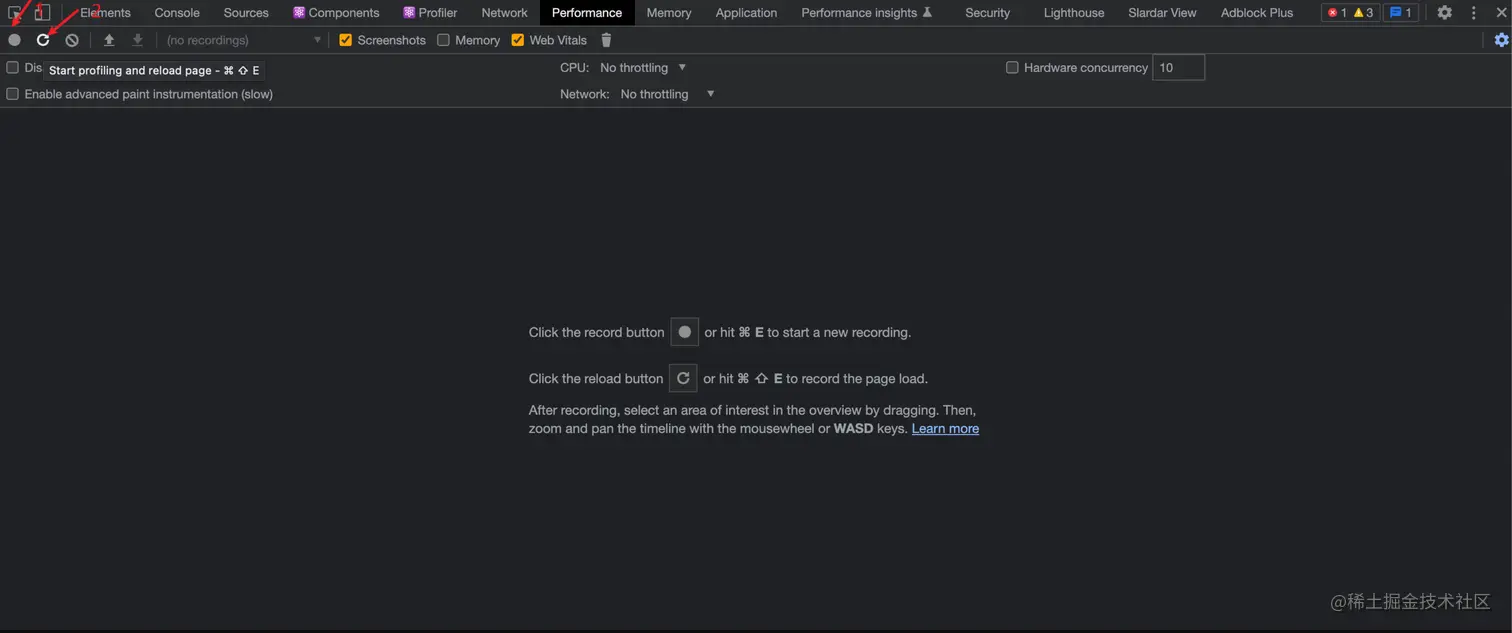Save profile using the download icon

point(138,40)
